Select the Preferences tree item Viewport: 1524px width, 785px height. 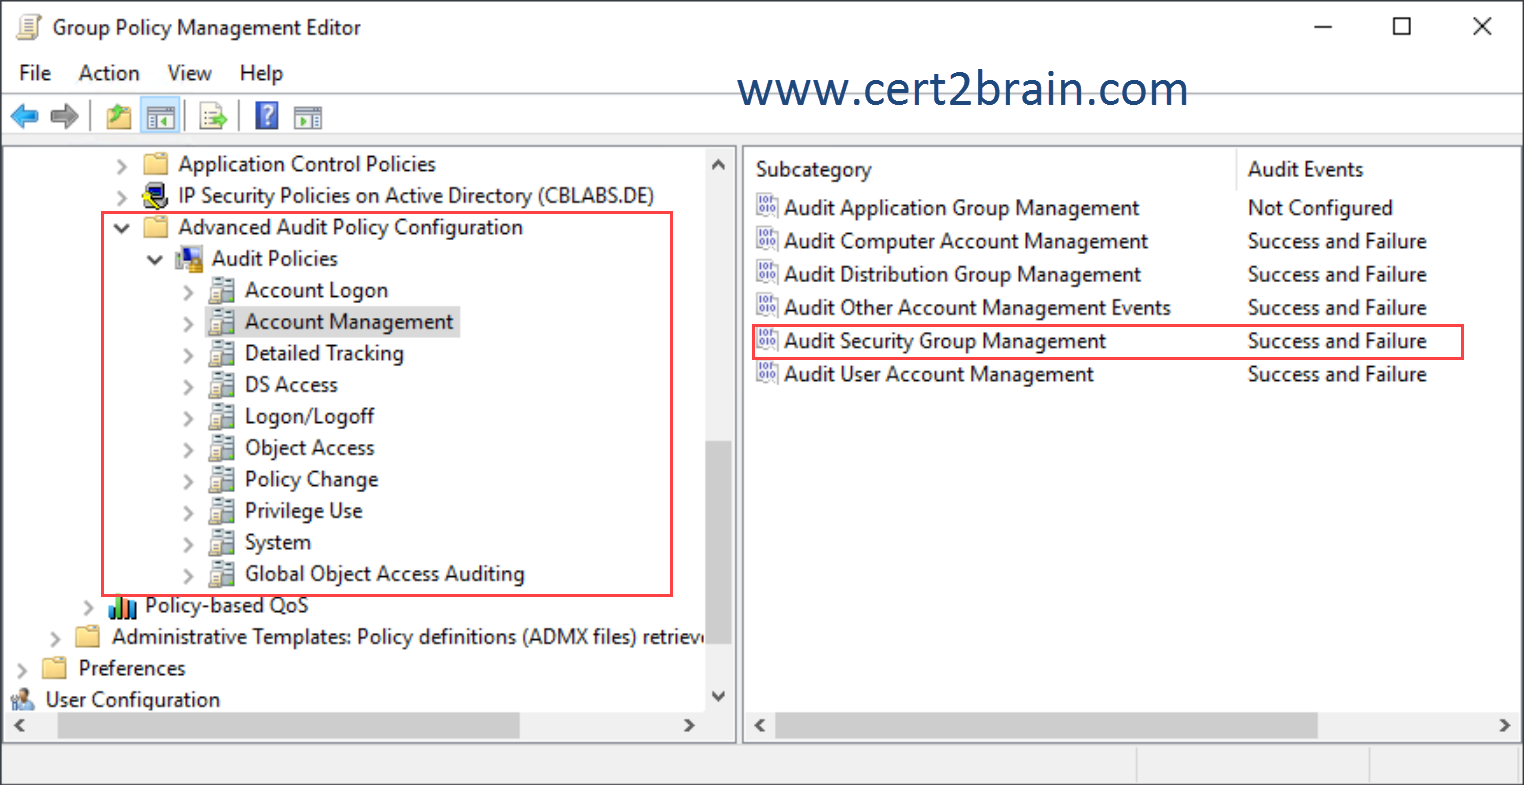(132, 668)
